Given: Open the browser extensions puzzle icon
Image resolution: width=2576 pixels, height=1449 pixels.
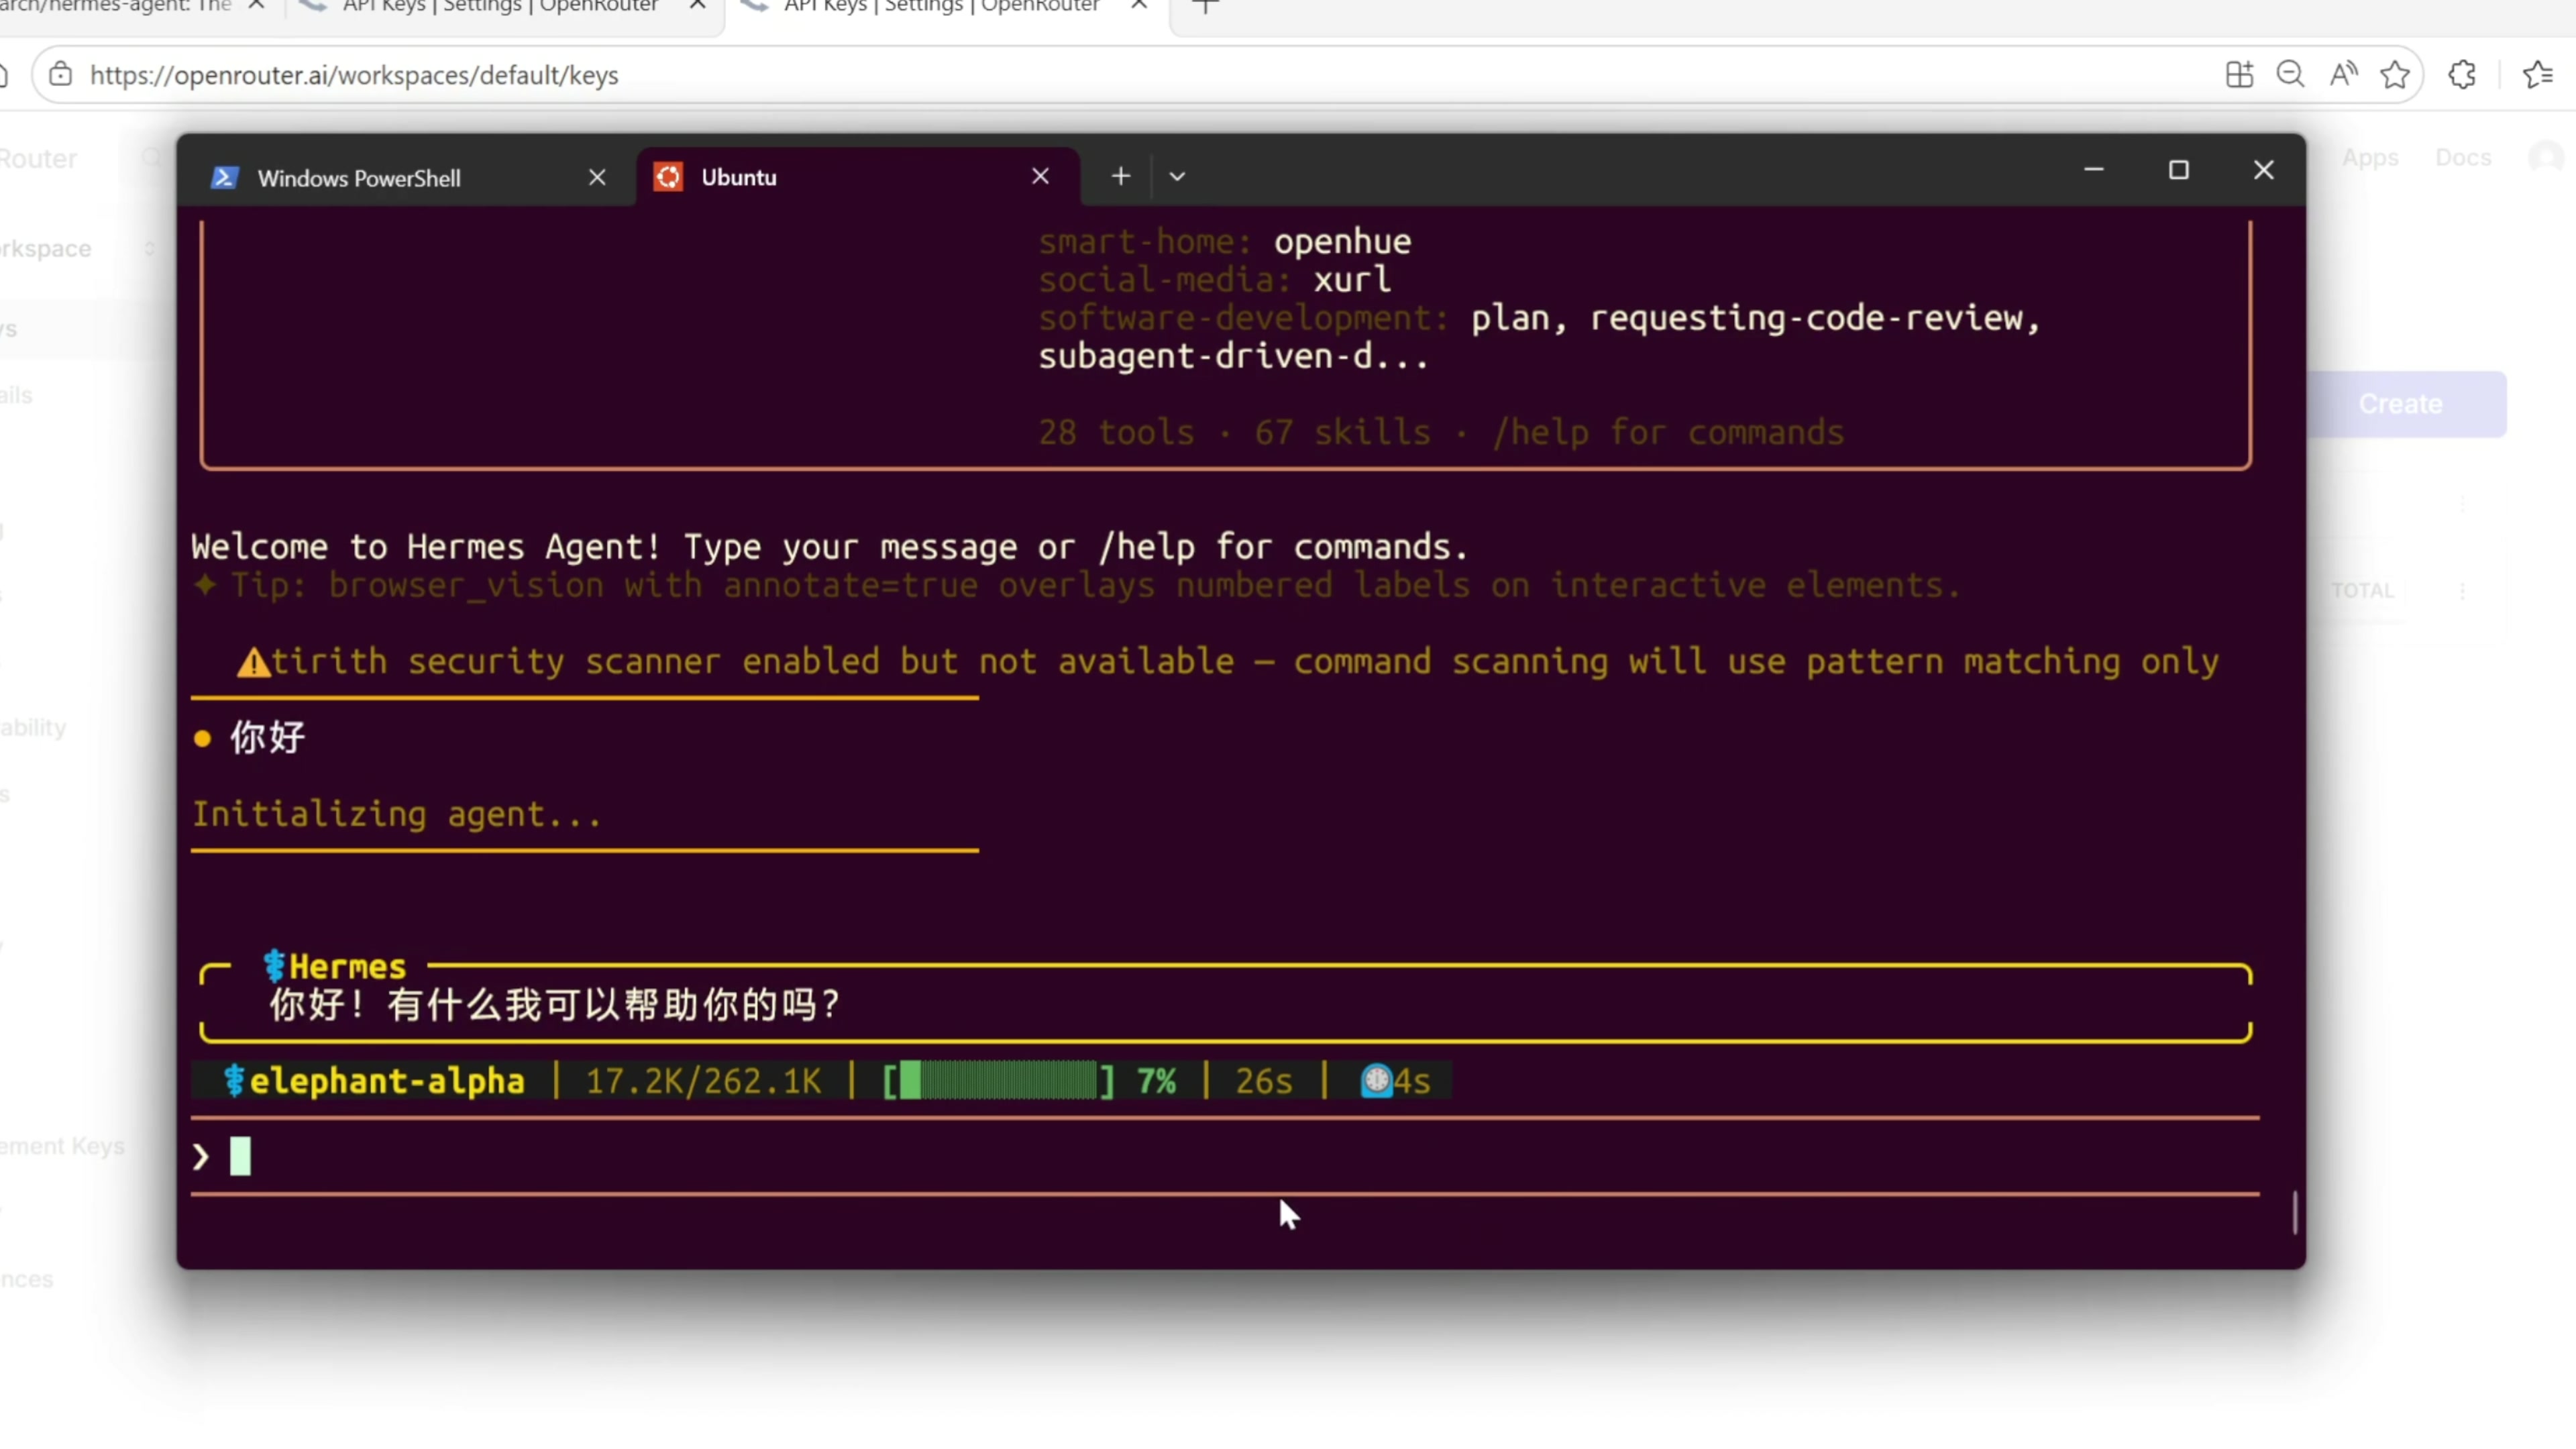Looking at the screenshot, I should [2462, 75].
